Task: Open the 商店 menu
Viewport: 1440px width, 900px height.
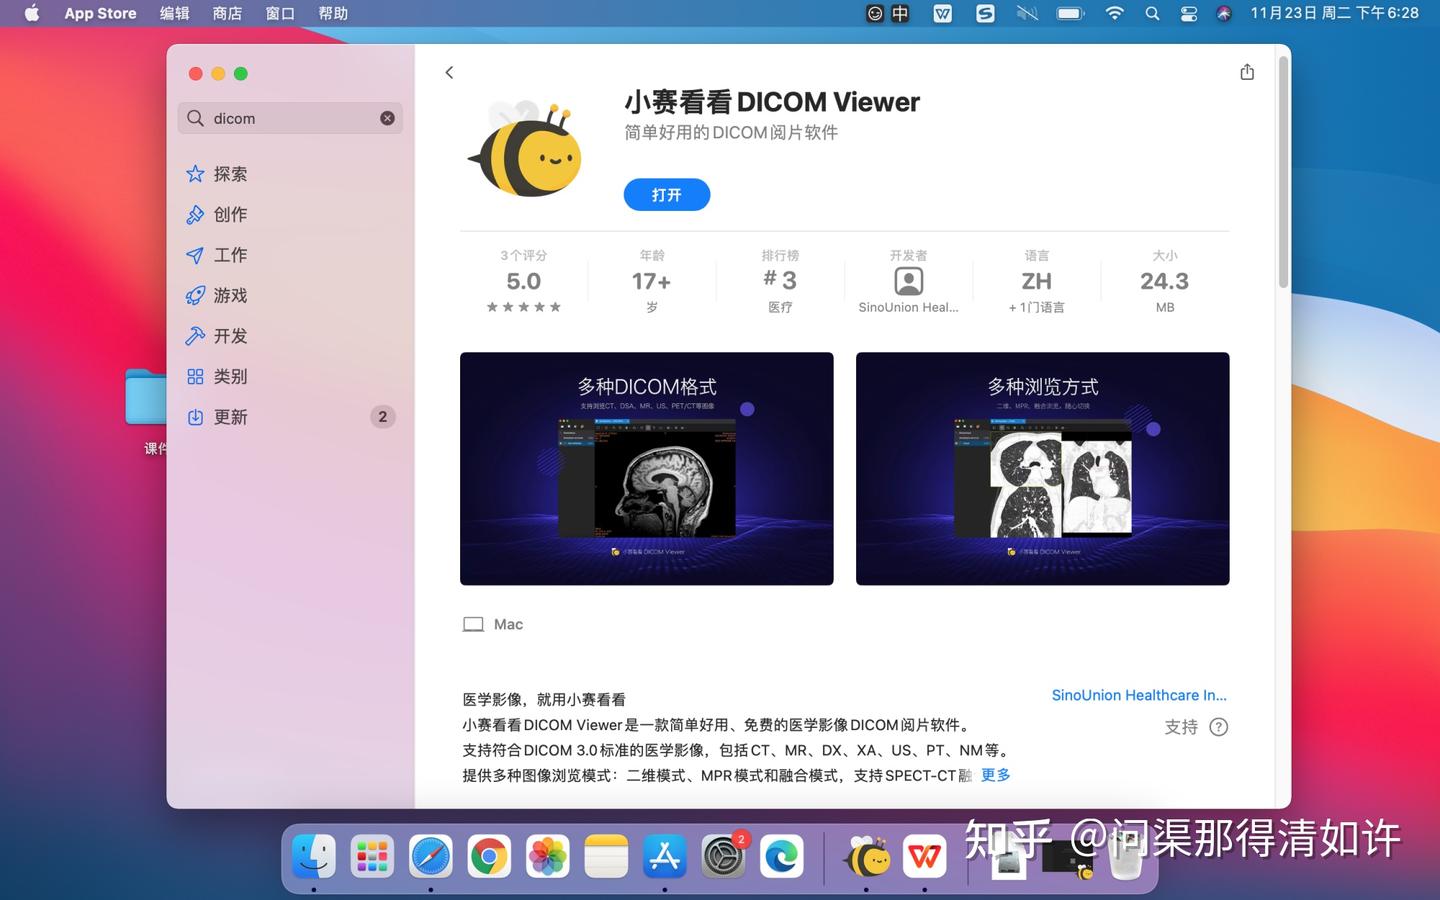Action: [x=227, y=13]
